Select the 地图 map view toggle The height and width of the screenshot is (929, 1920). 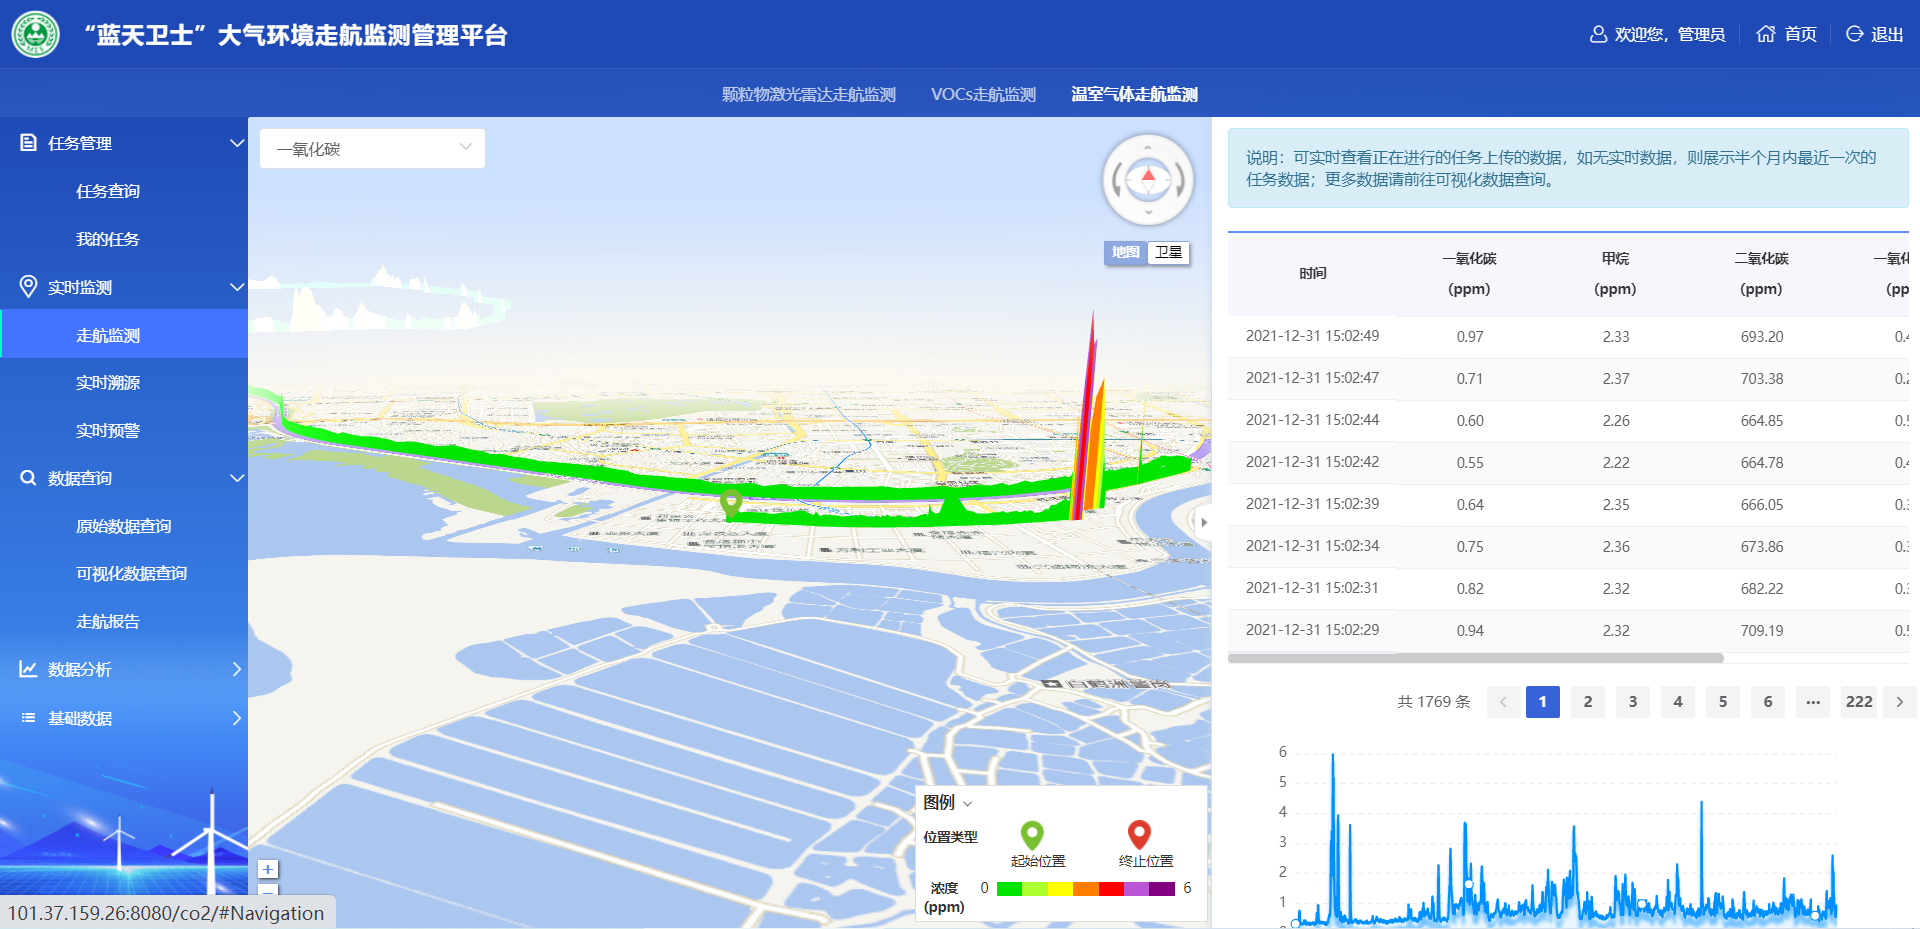point(1126,252)
